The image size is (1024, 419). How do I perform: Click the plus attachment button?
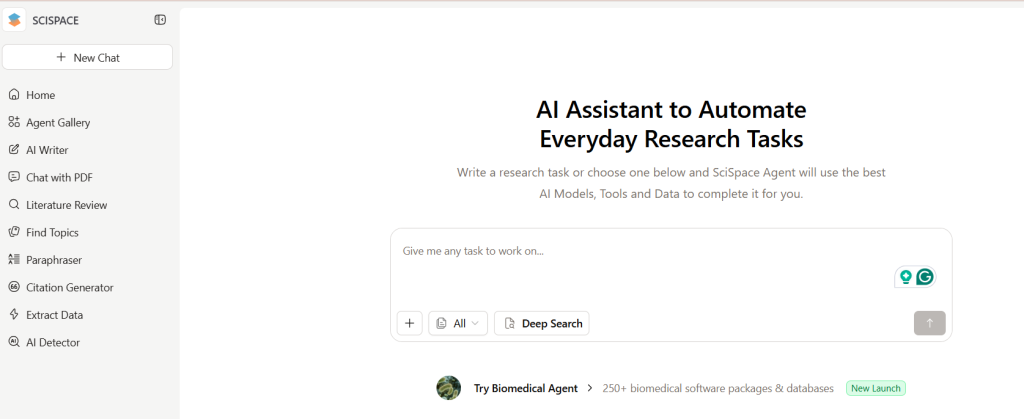(410, 323)
